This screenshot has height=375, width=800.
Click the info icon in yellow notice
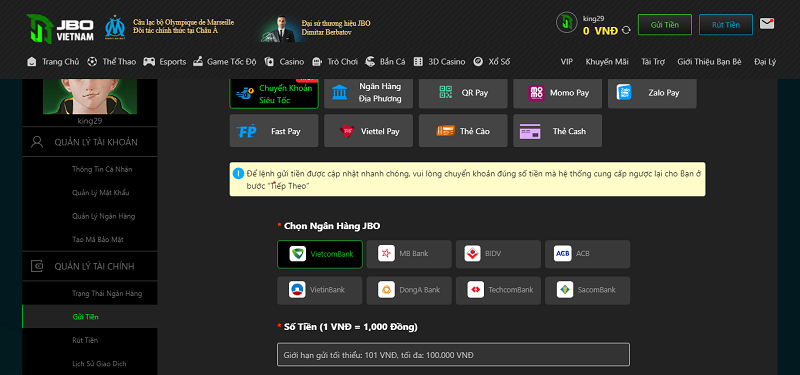pos(238,173)
